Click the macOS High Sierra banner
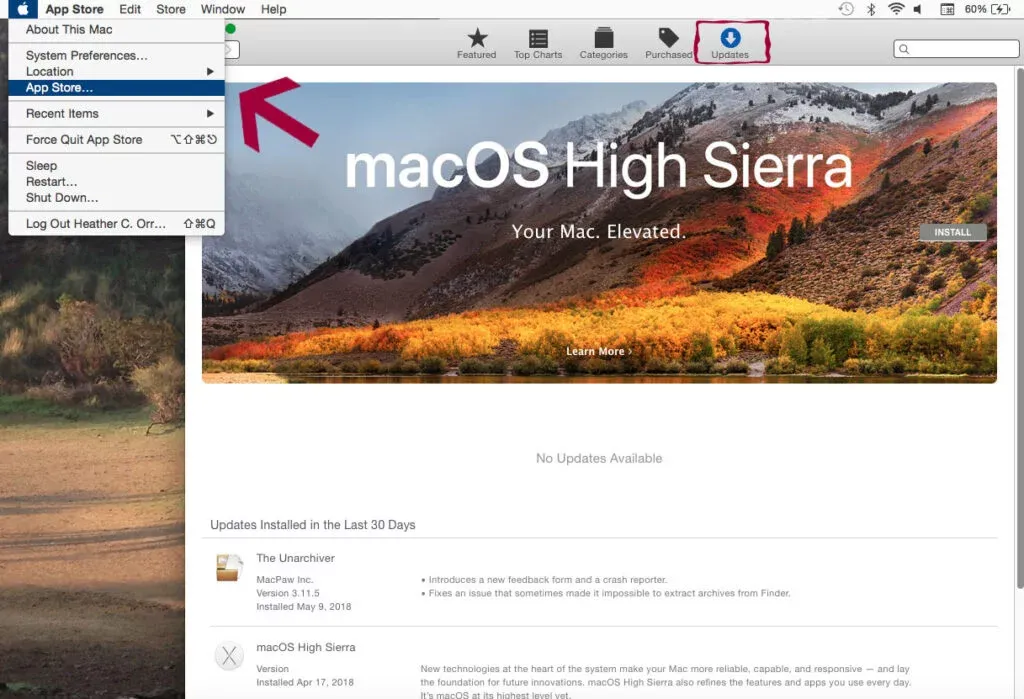This screenshot has height=699, width=1024. point(599,233)
